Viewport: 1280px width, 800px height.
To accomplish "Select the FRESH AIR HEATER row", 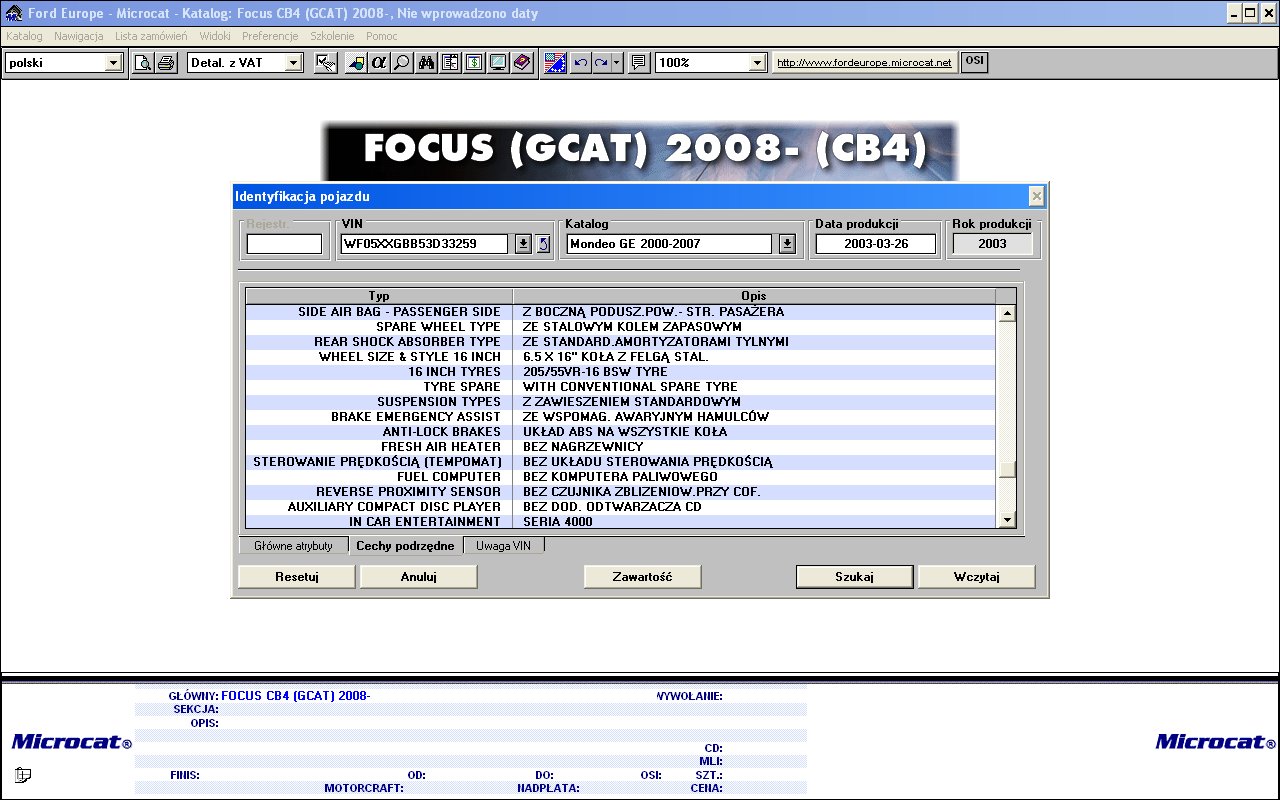I will (x=621, y=447).
